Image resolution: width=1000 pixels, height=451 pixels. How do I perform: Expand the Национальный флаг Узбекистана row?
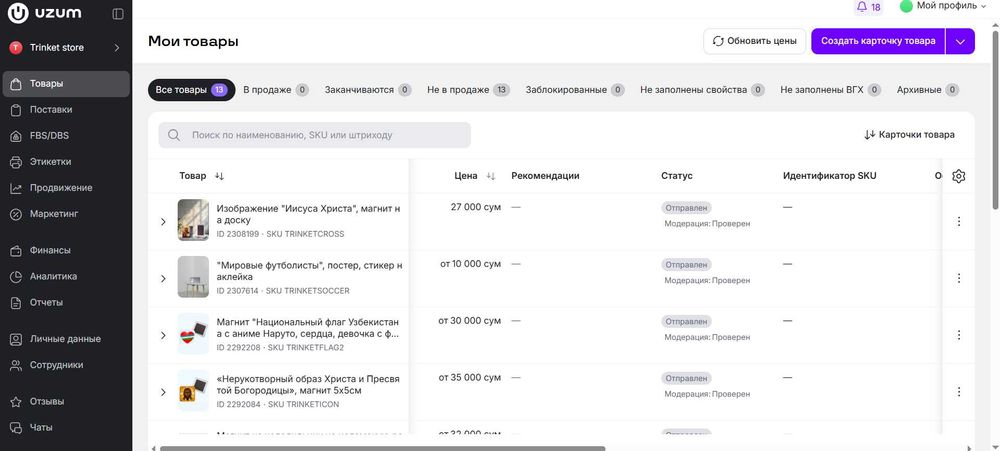163,335
